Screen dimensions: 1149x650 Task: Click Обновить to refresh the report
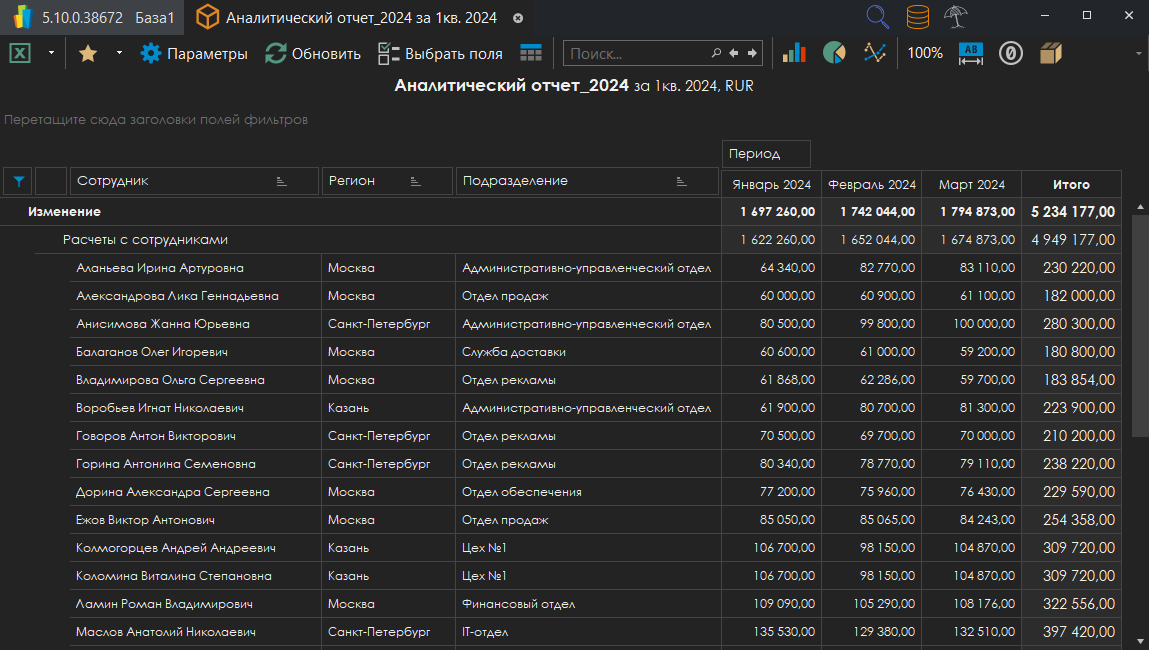313,53
